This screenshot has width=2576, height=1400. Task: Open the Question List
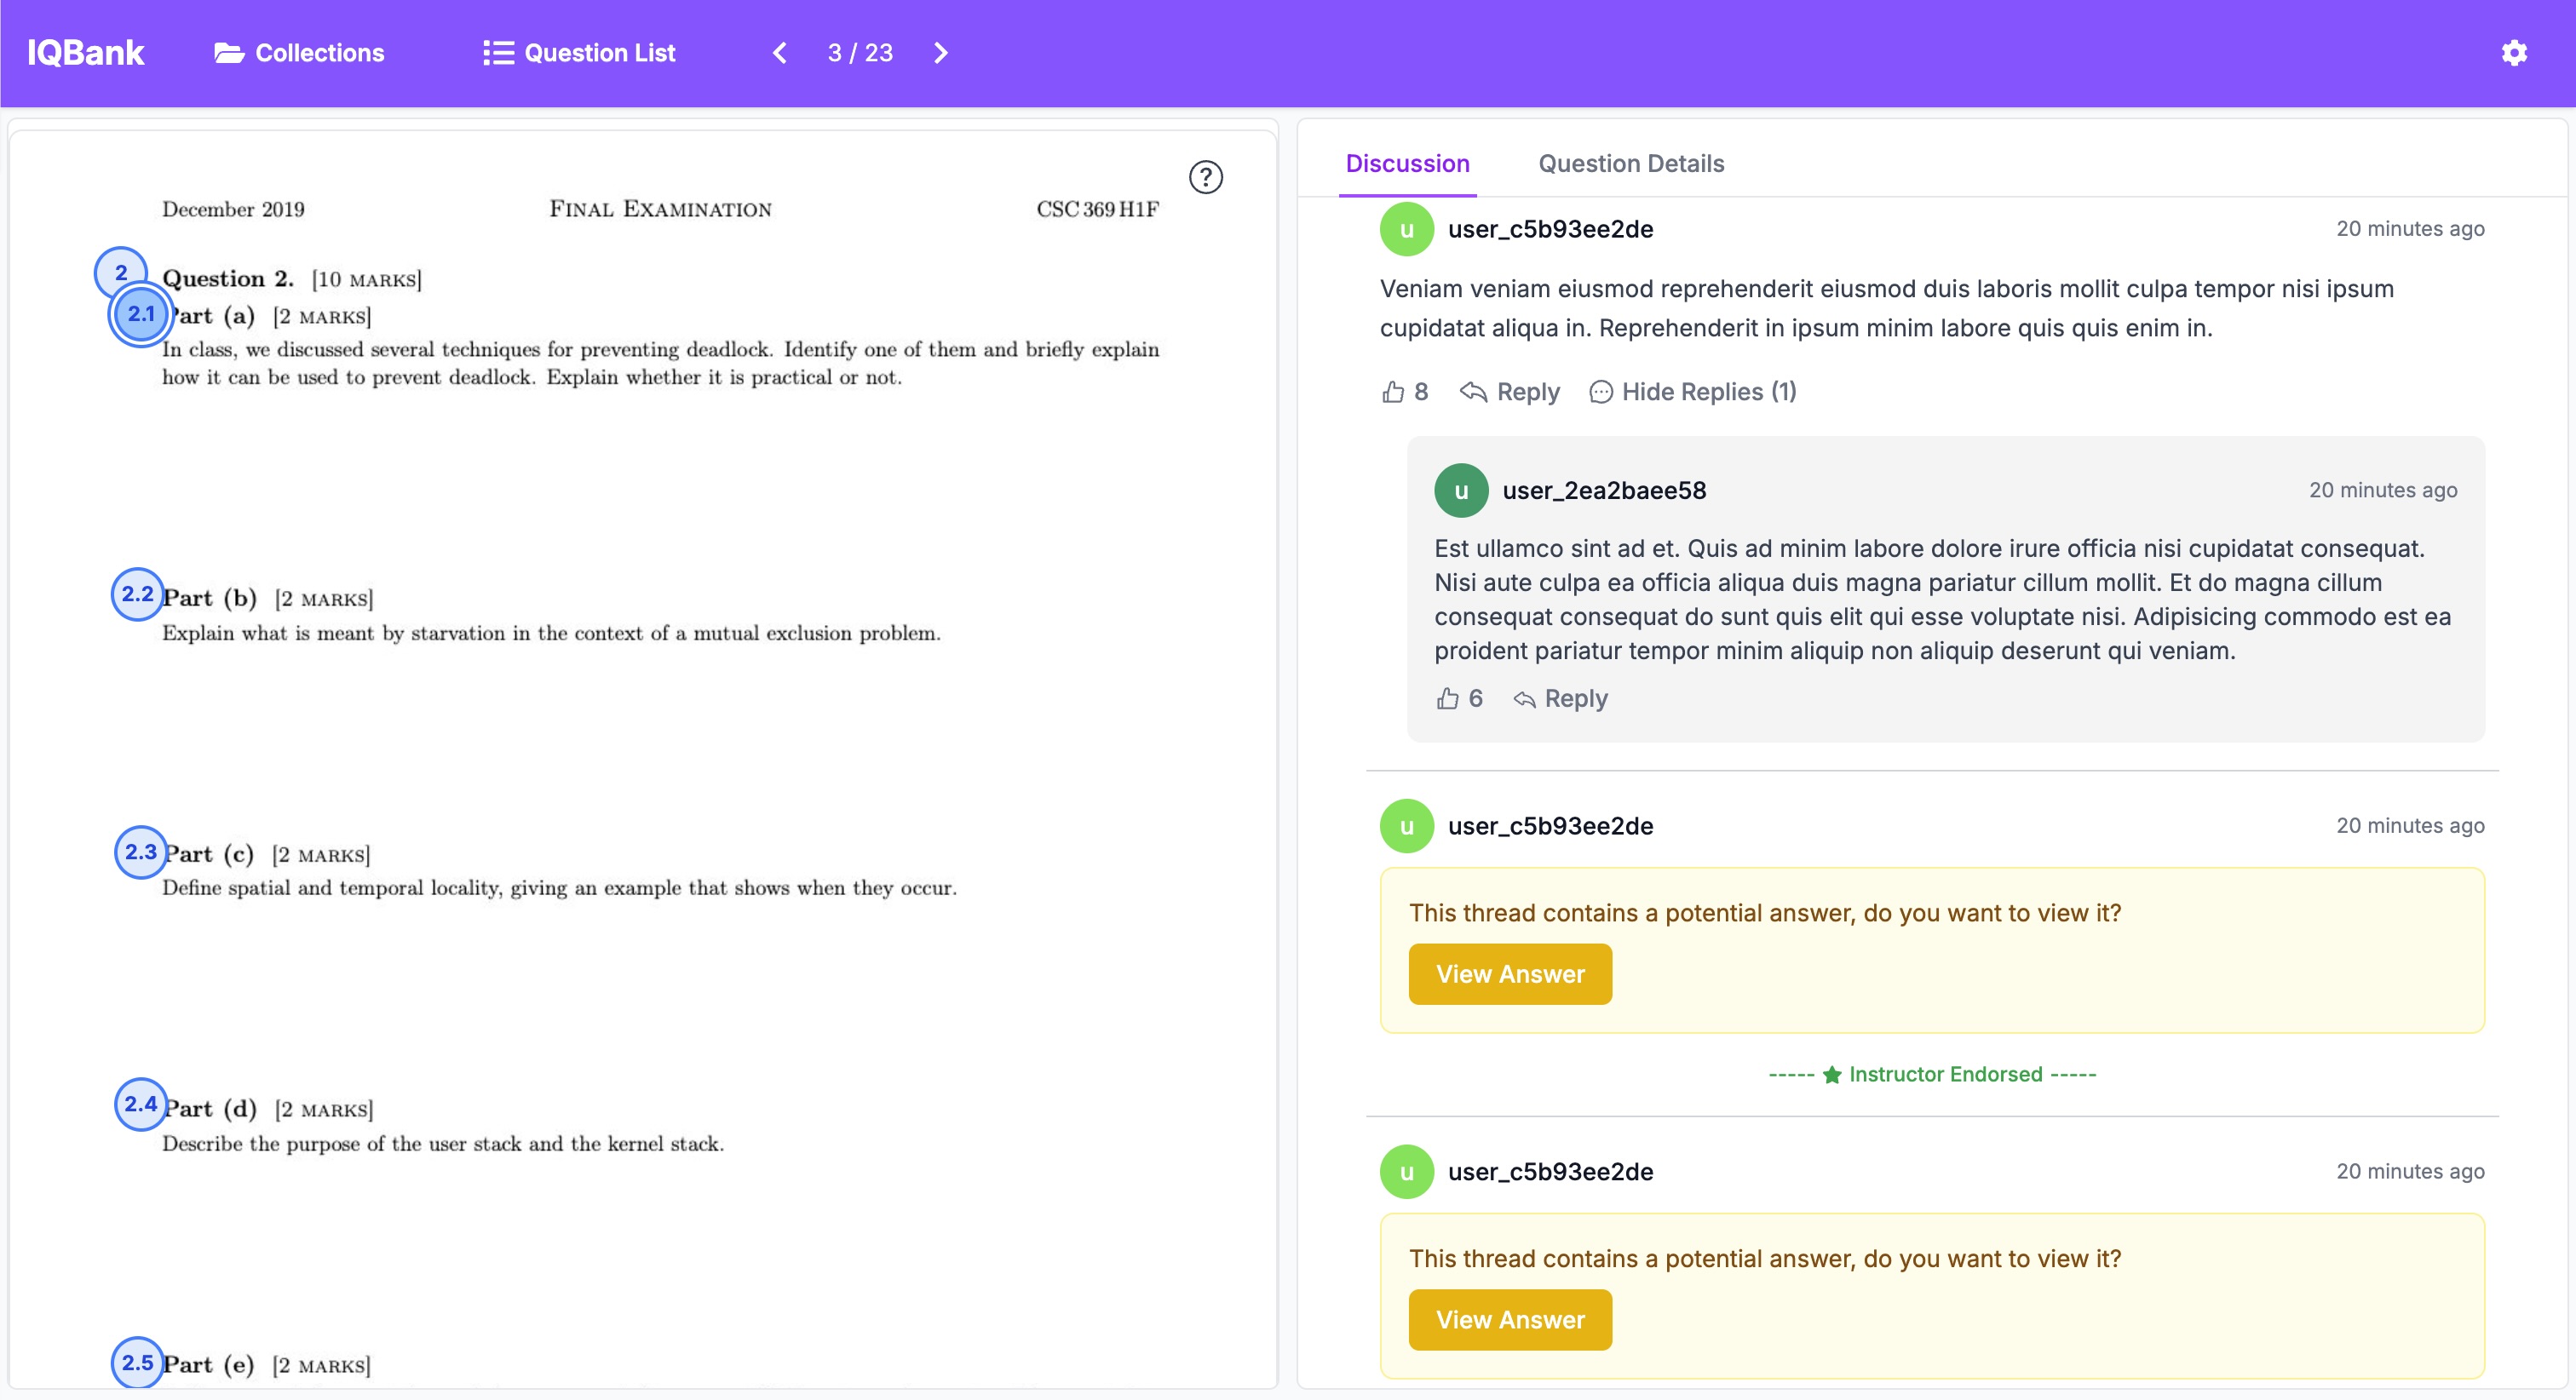tap(579, 53)
